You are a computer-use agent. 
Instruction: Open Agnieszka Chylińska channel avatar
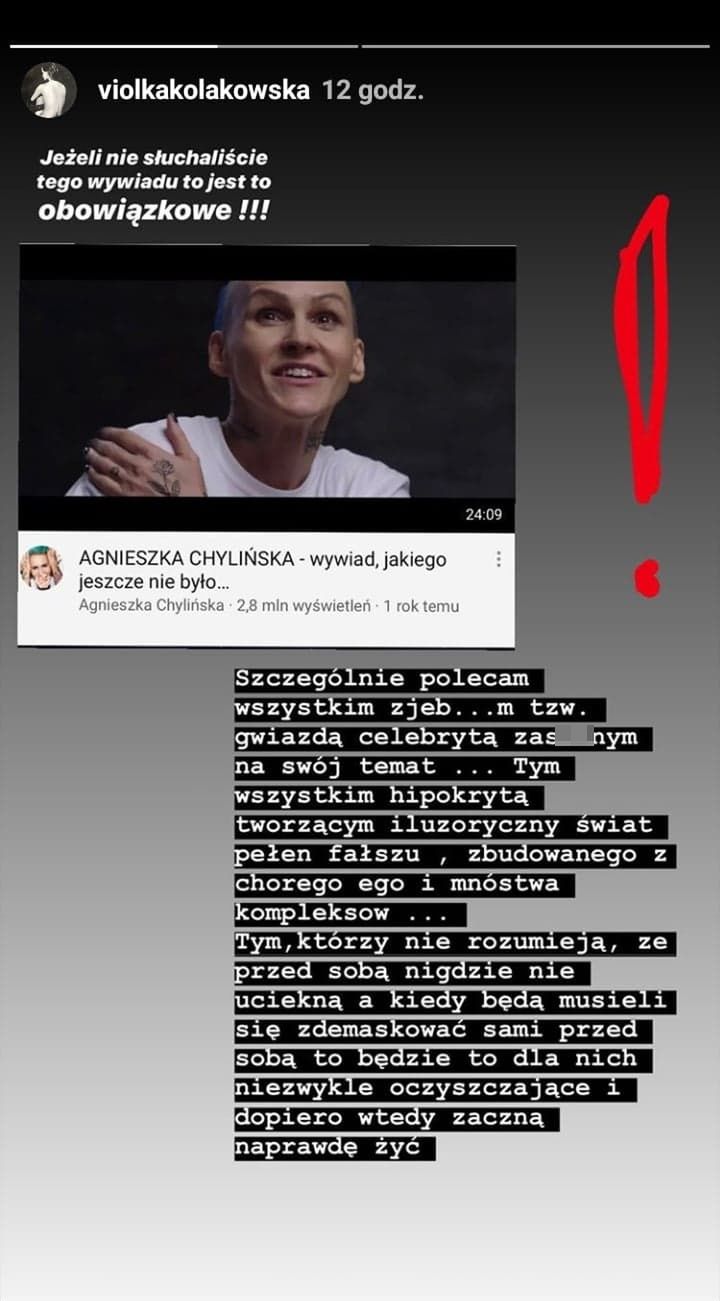point(42,568)
